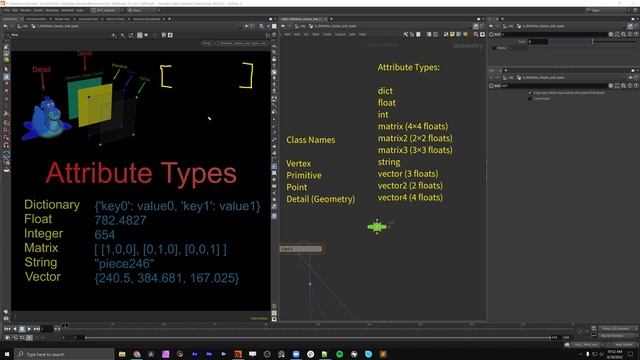The width and height of the screenshot is (640, 360).
Task: Jump to first frame in playbar
Action: click(8, 329)
